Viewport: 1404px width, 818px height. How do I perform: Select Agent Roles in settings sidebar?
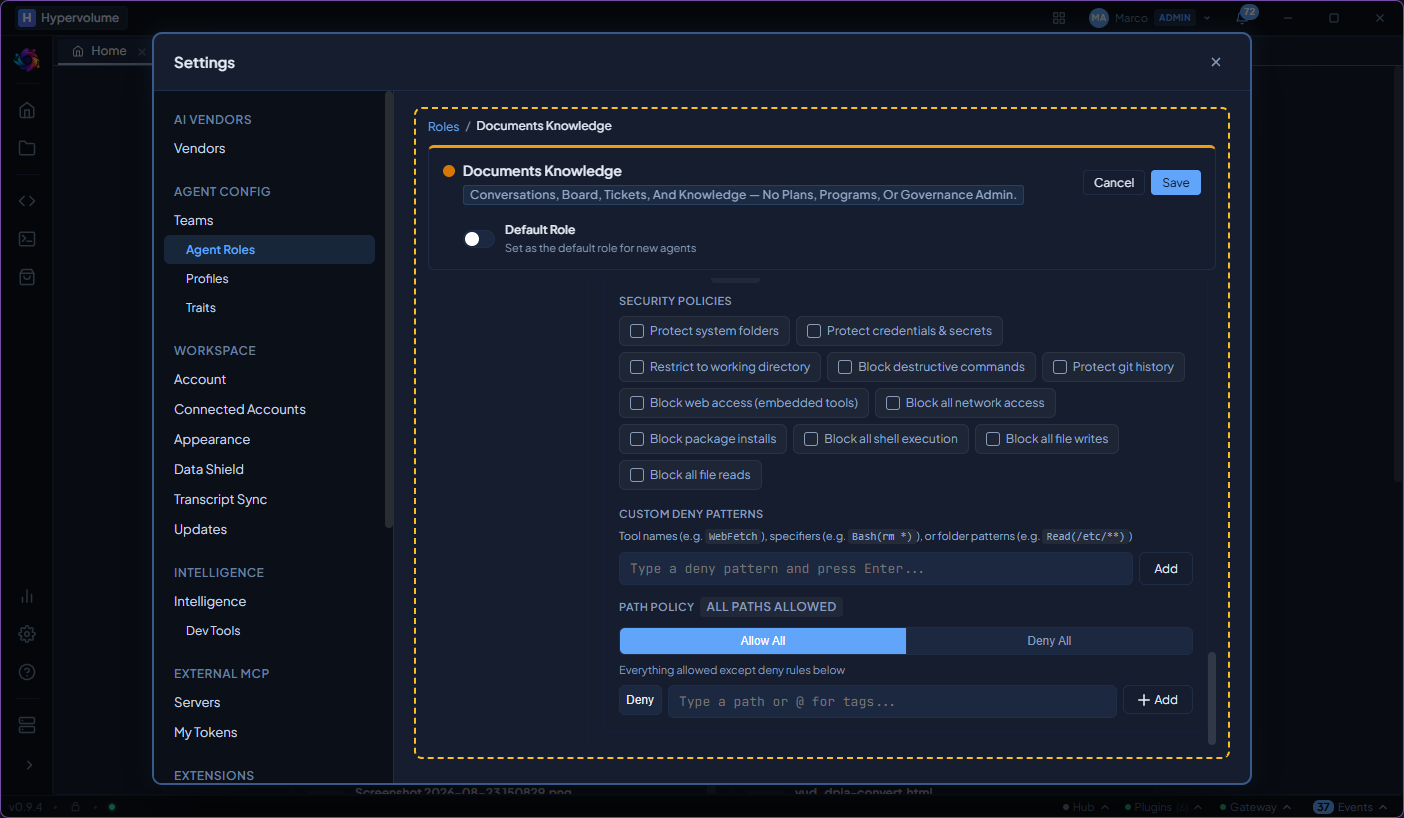pyautogui.click(x=269, y=250)
